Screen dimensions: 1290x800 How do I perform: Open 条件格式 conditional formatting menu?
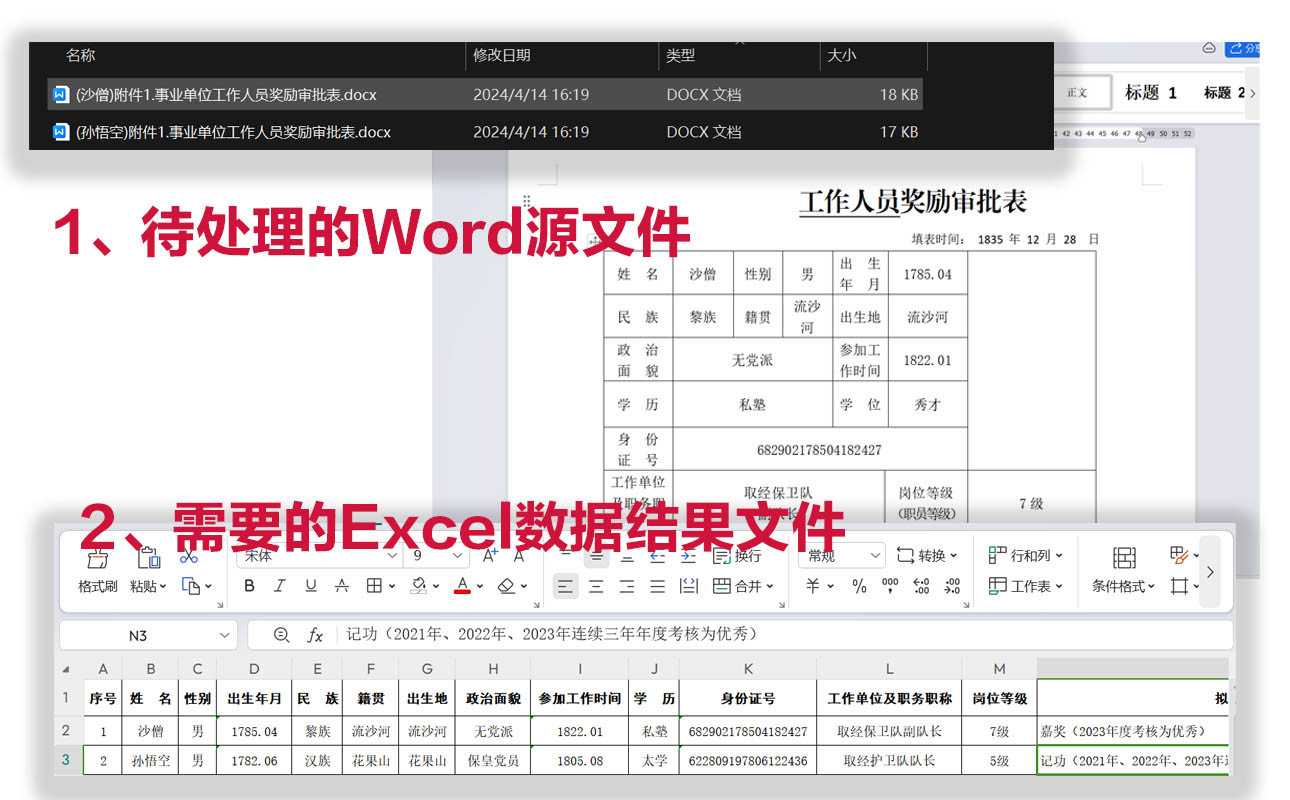click(1124, 570)
